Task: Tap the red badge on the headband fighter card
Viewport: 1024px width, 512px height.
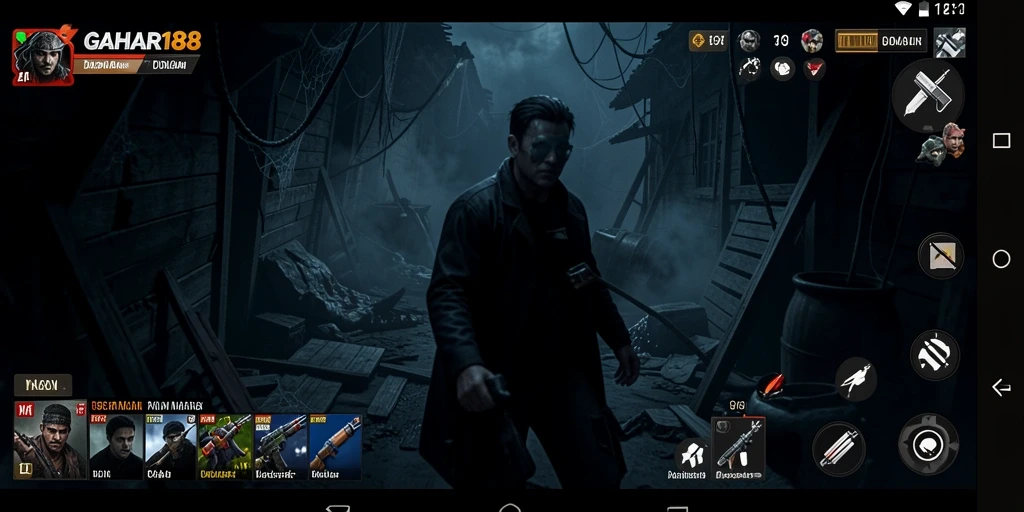Action: [x=25, y=410]
